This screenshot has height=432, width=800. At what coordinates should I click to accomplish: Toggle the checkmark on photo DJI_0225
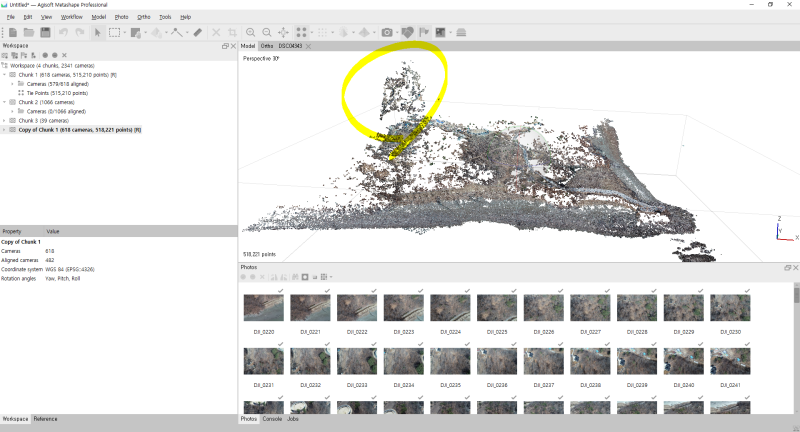tap(514, 291)
